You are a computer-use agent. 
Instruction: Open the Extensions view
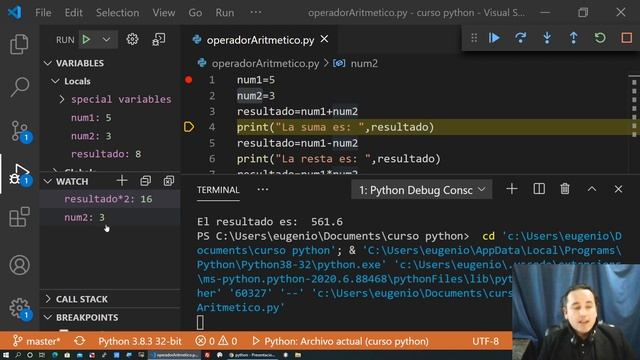pos(19,217)
